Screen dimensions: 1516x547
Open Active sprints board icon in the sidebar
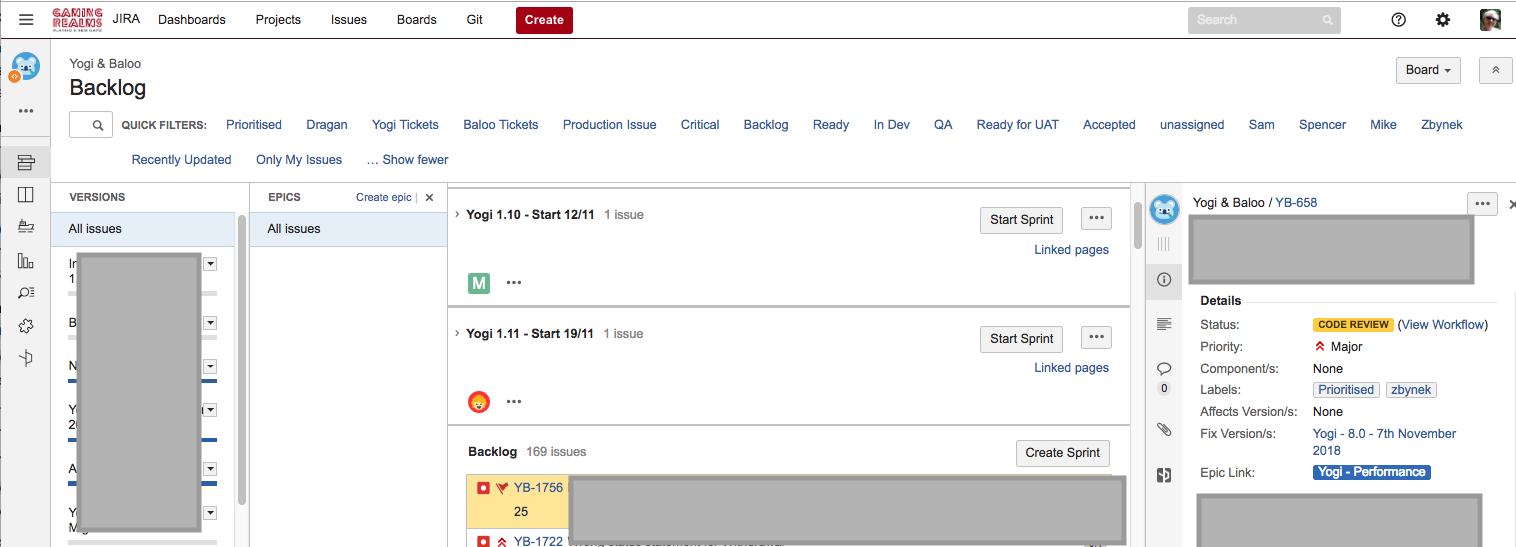(26, 194)
